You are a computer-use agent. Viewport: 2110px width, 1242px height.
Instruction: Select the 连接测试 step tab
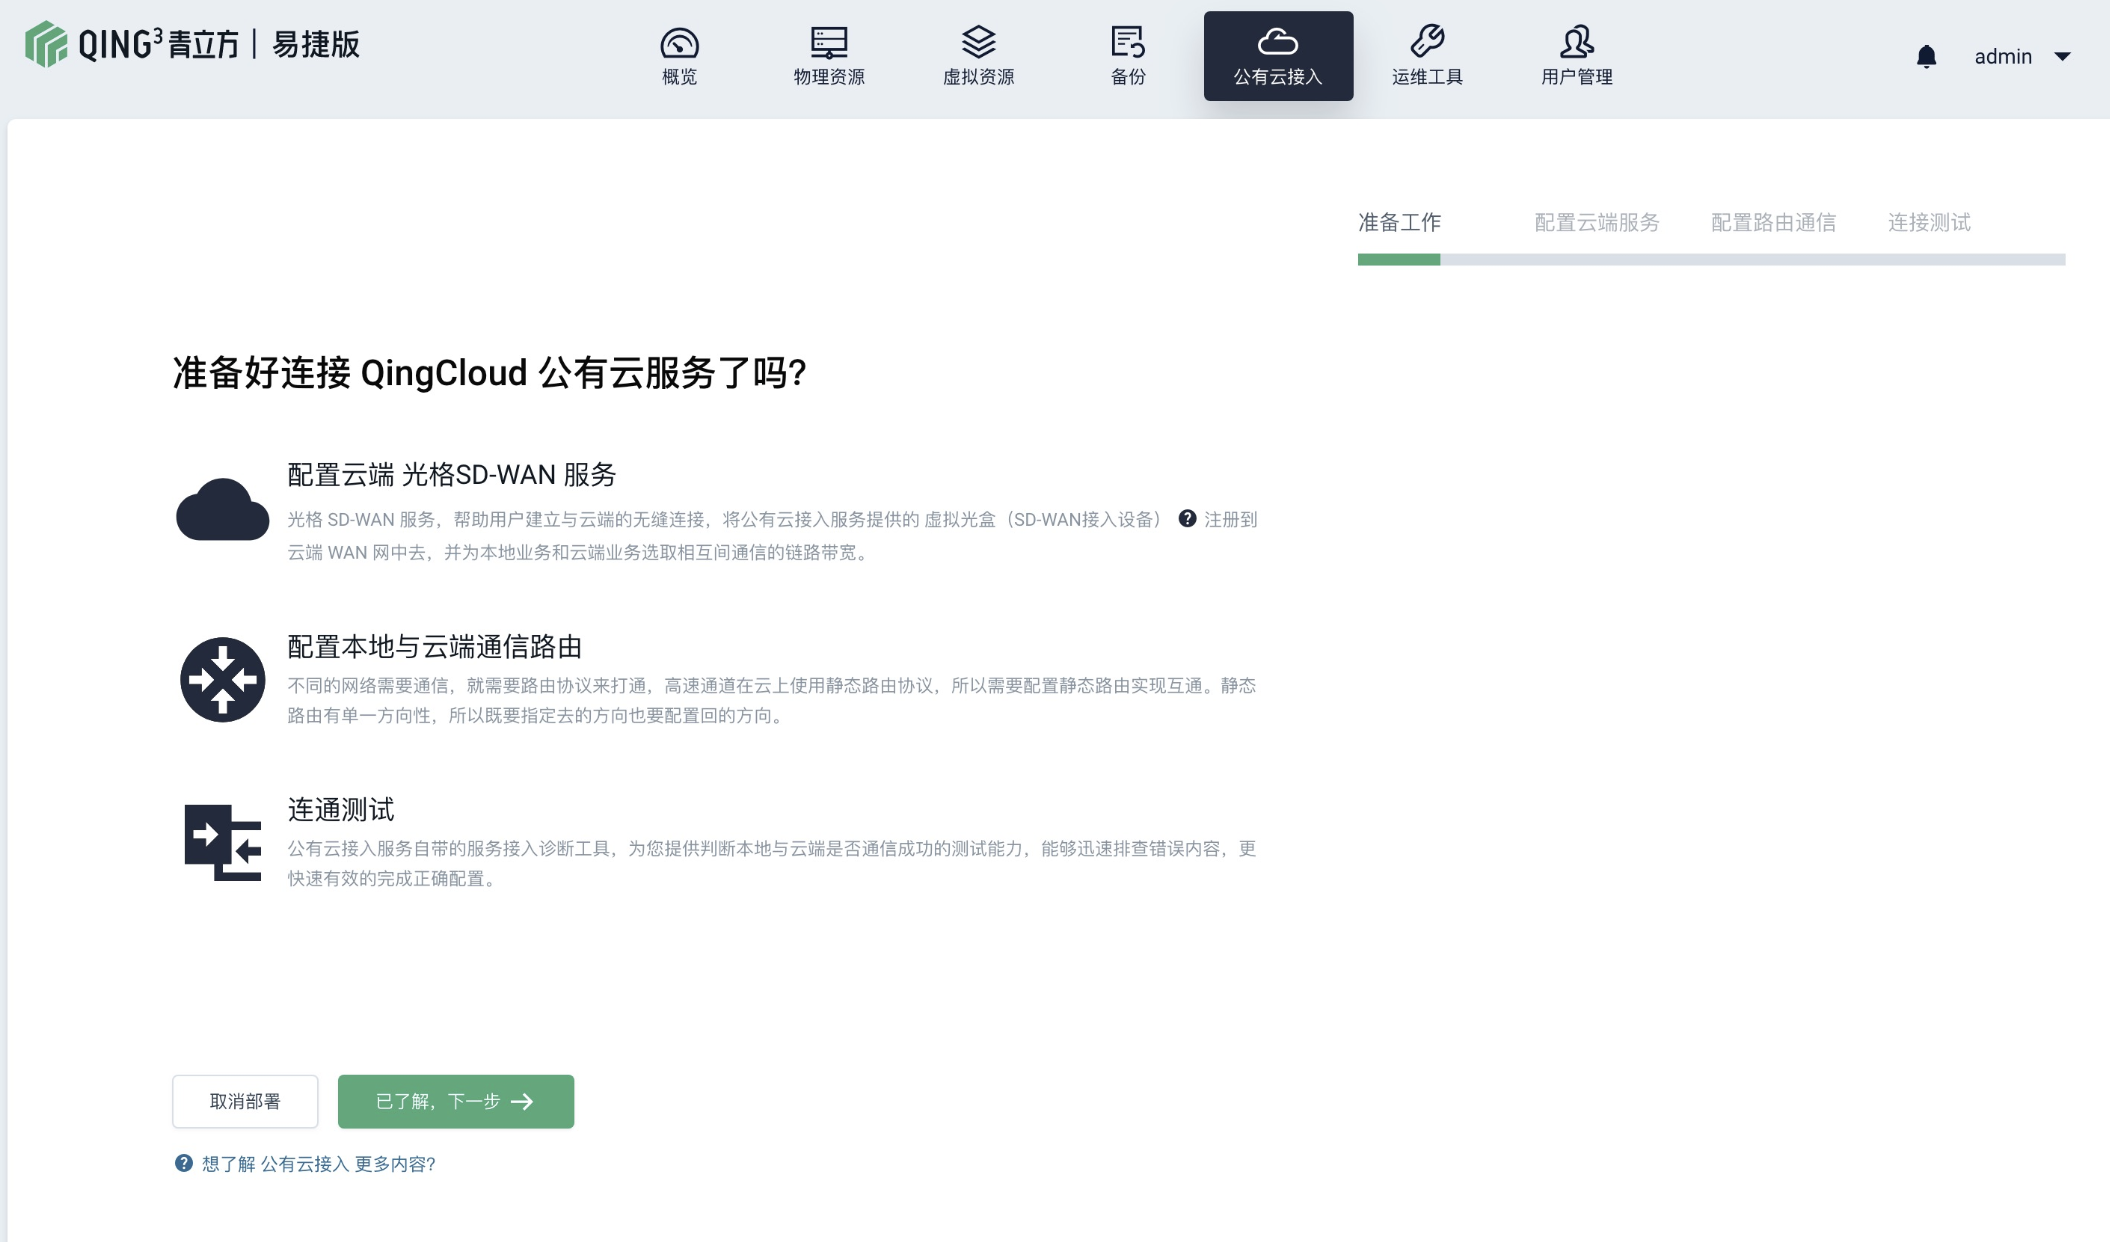click(1929, 222)
